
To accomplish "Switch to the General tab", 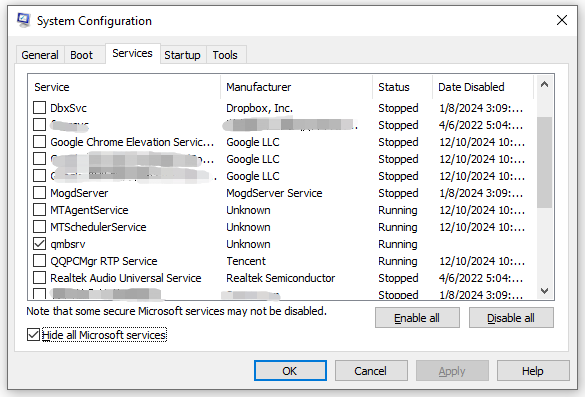I will (x=40, y=55).
